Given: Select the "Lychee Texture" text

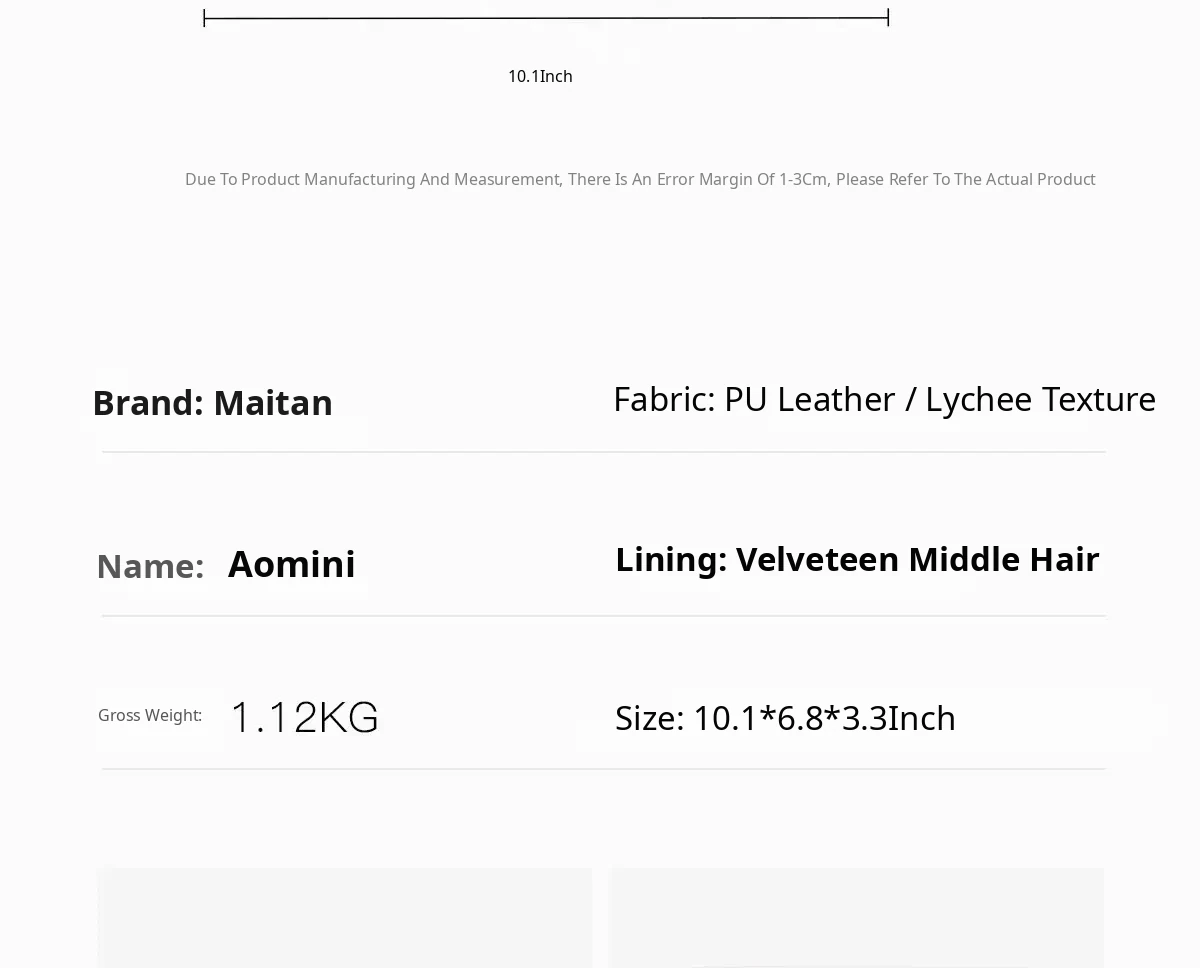Looking at the screenshot, I should (x=1040, y=400).
